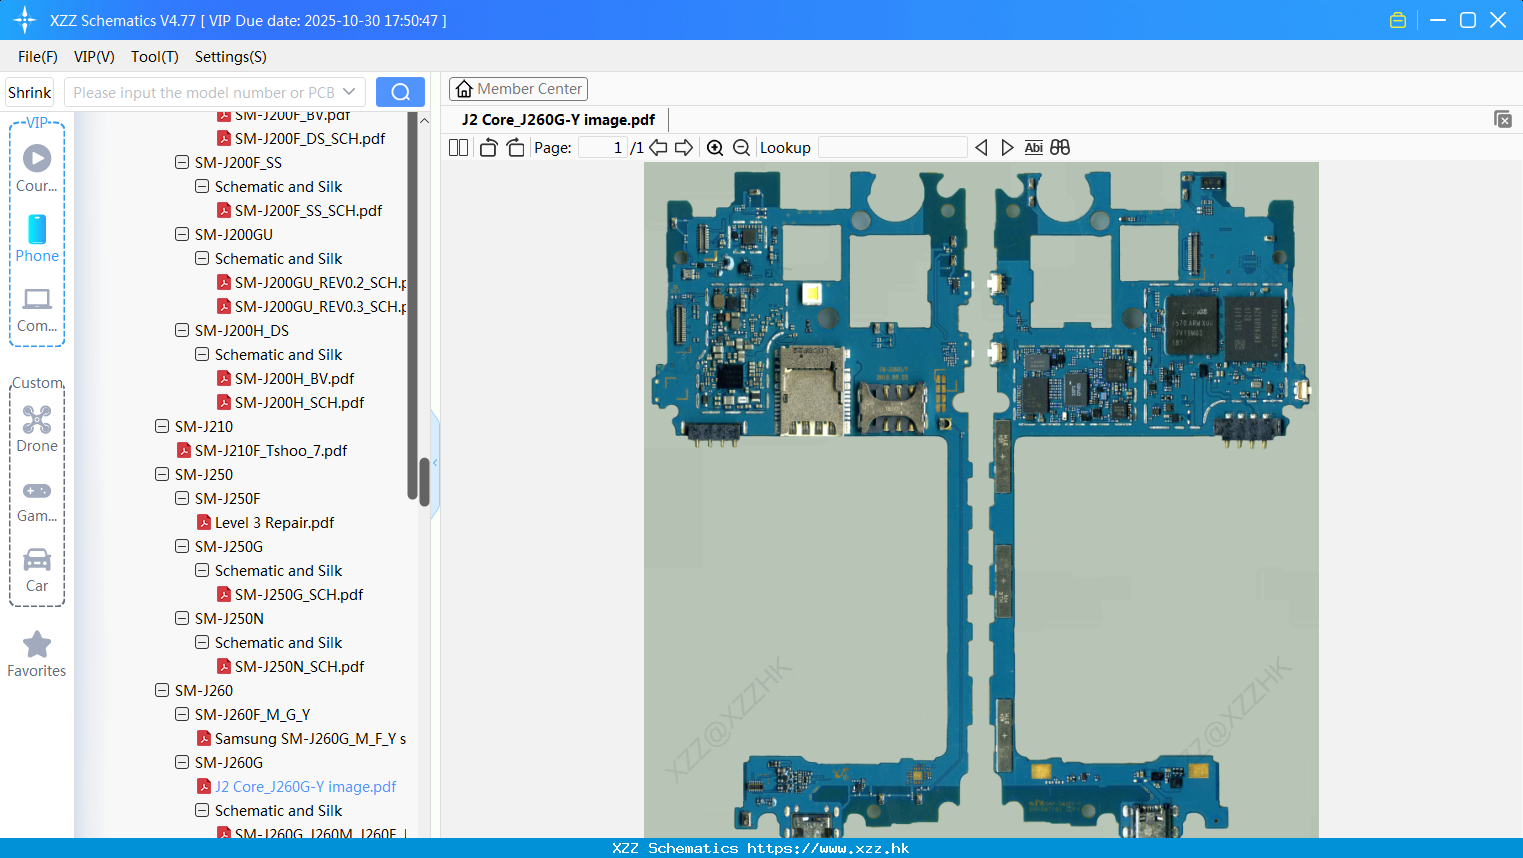
Task: Open SM-J200H_BV.pdf
Action: tap(294, 378)
